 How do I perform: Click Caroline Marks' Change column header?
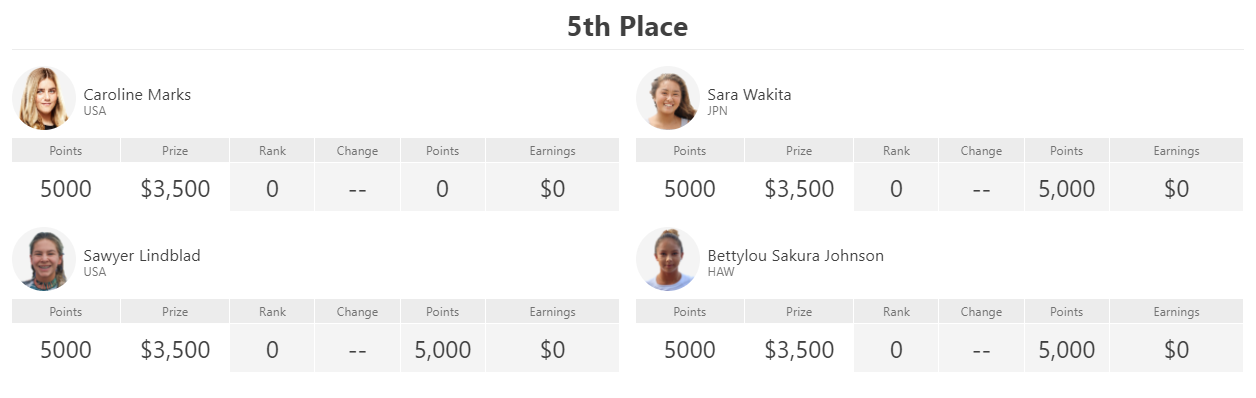[x=357, y=151]
